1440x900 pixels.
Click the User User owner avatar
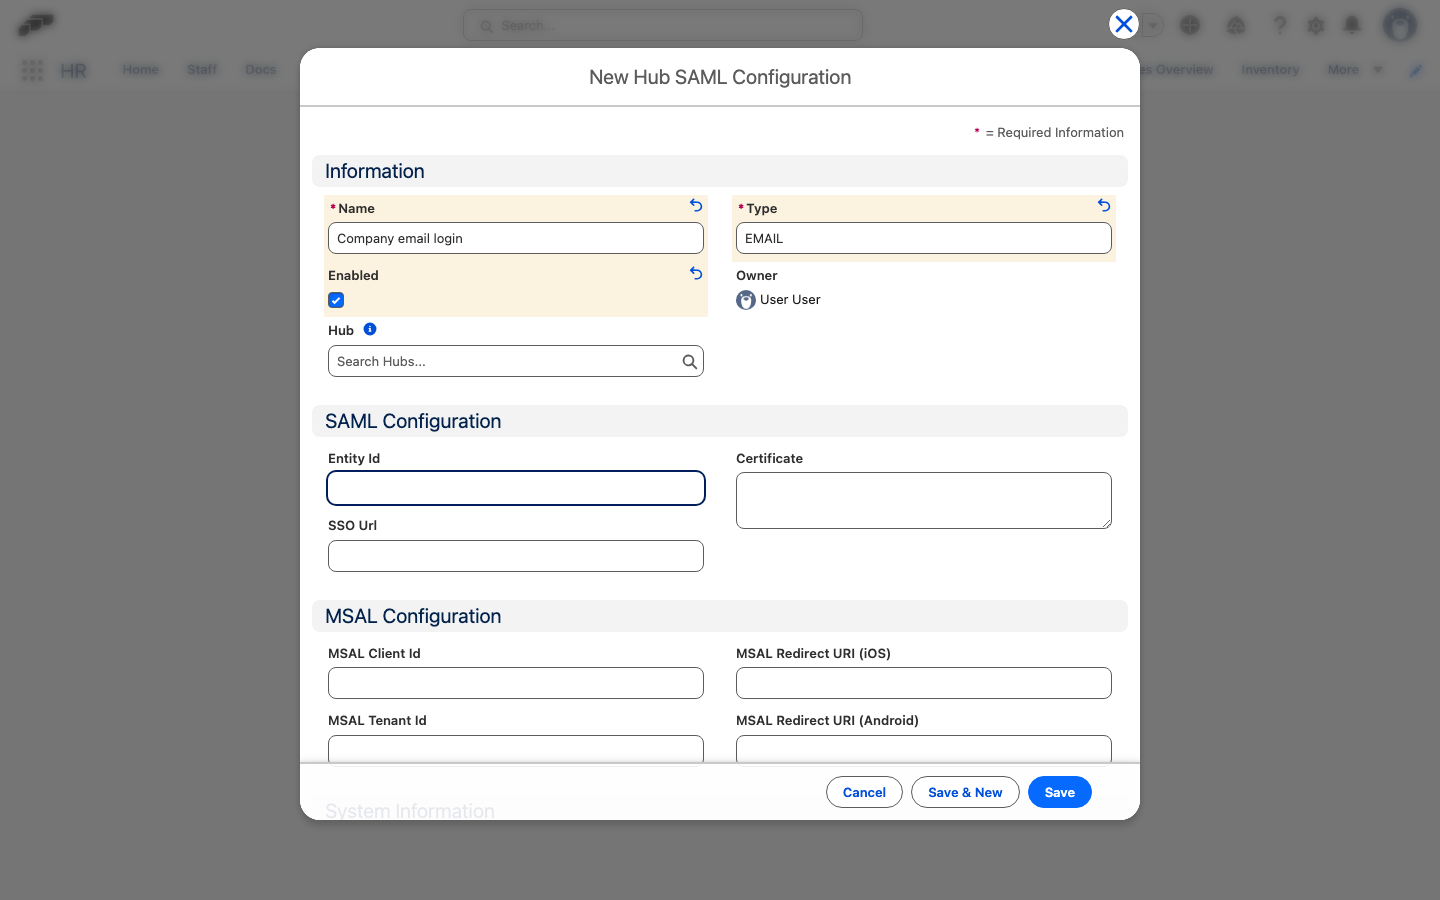(746, 300)
